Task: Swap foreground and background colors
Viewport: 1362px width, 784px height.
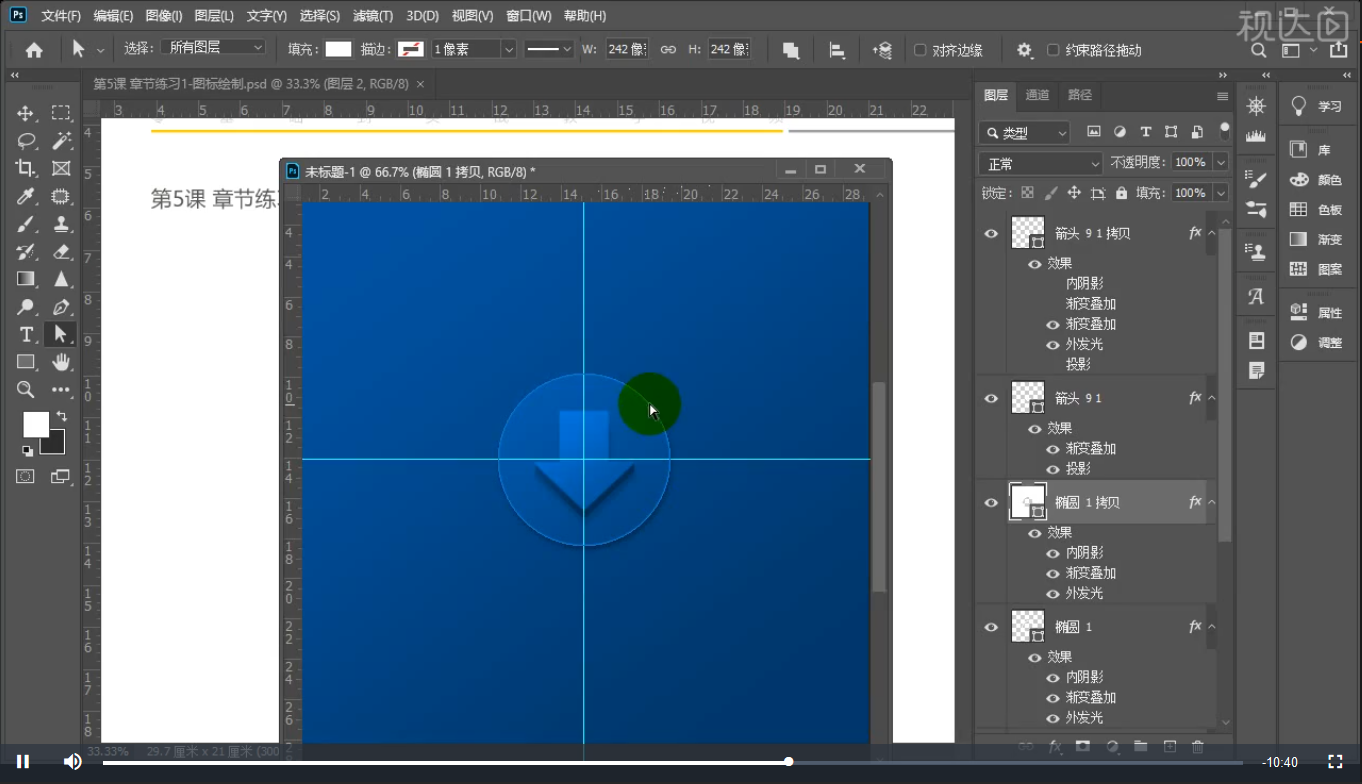Action: click(x=62, y=416)
